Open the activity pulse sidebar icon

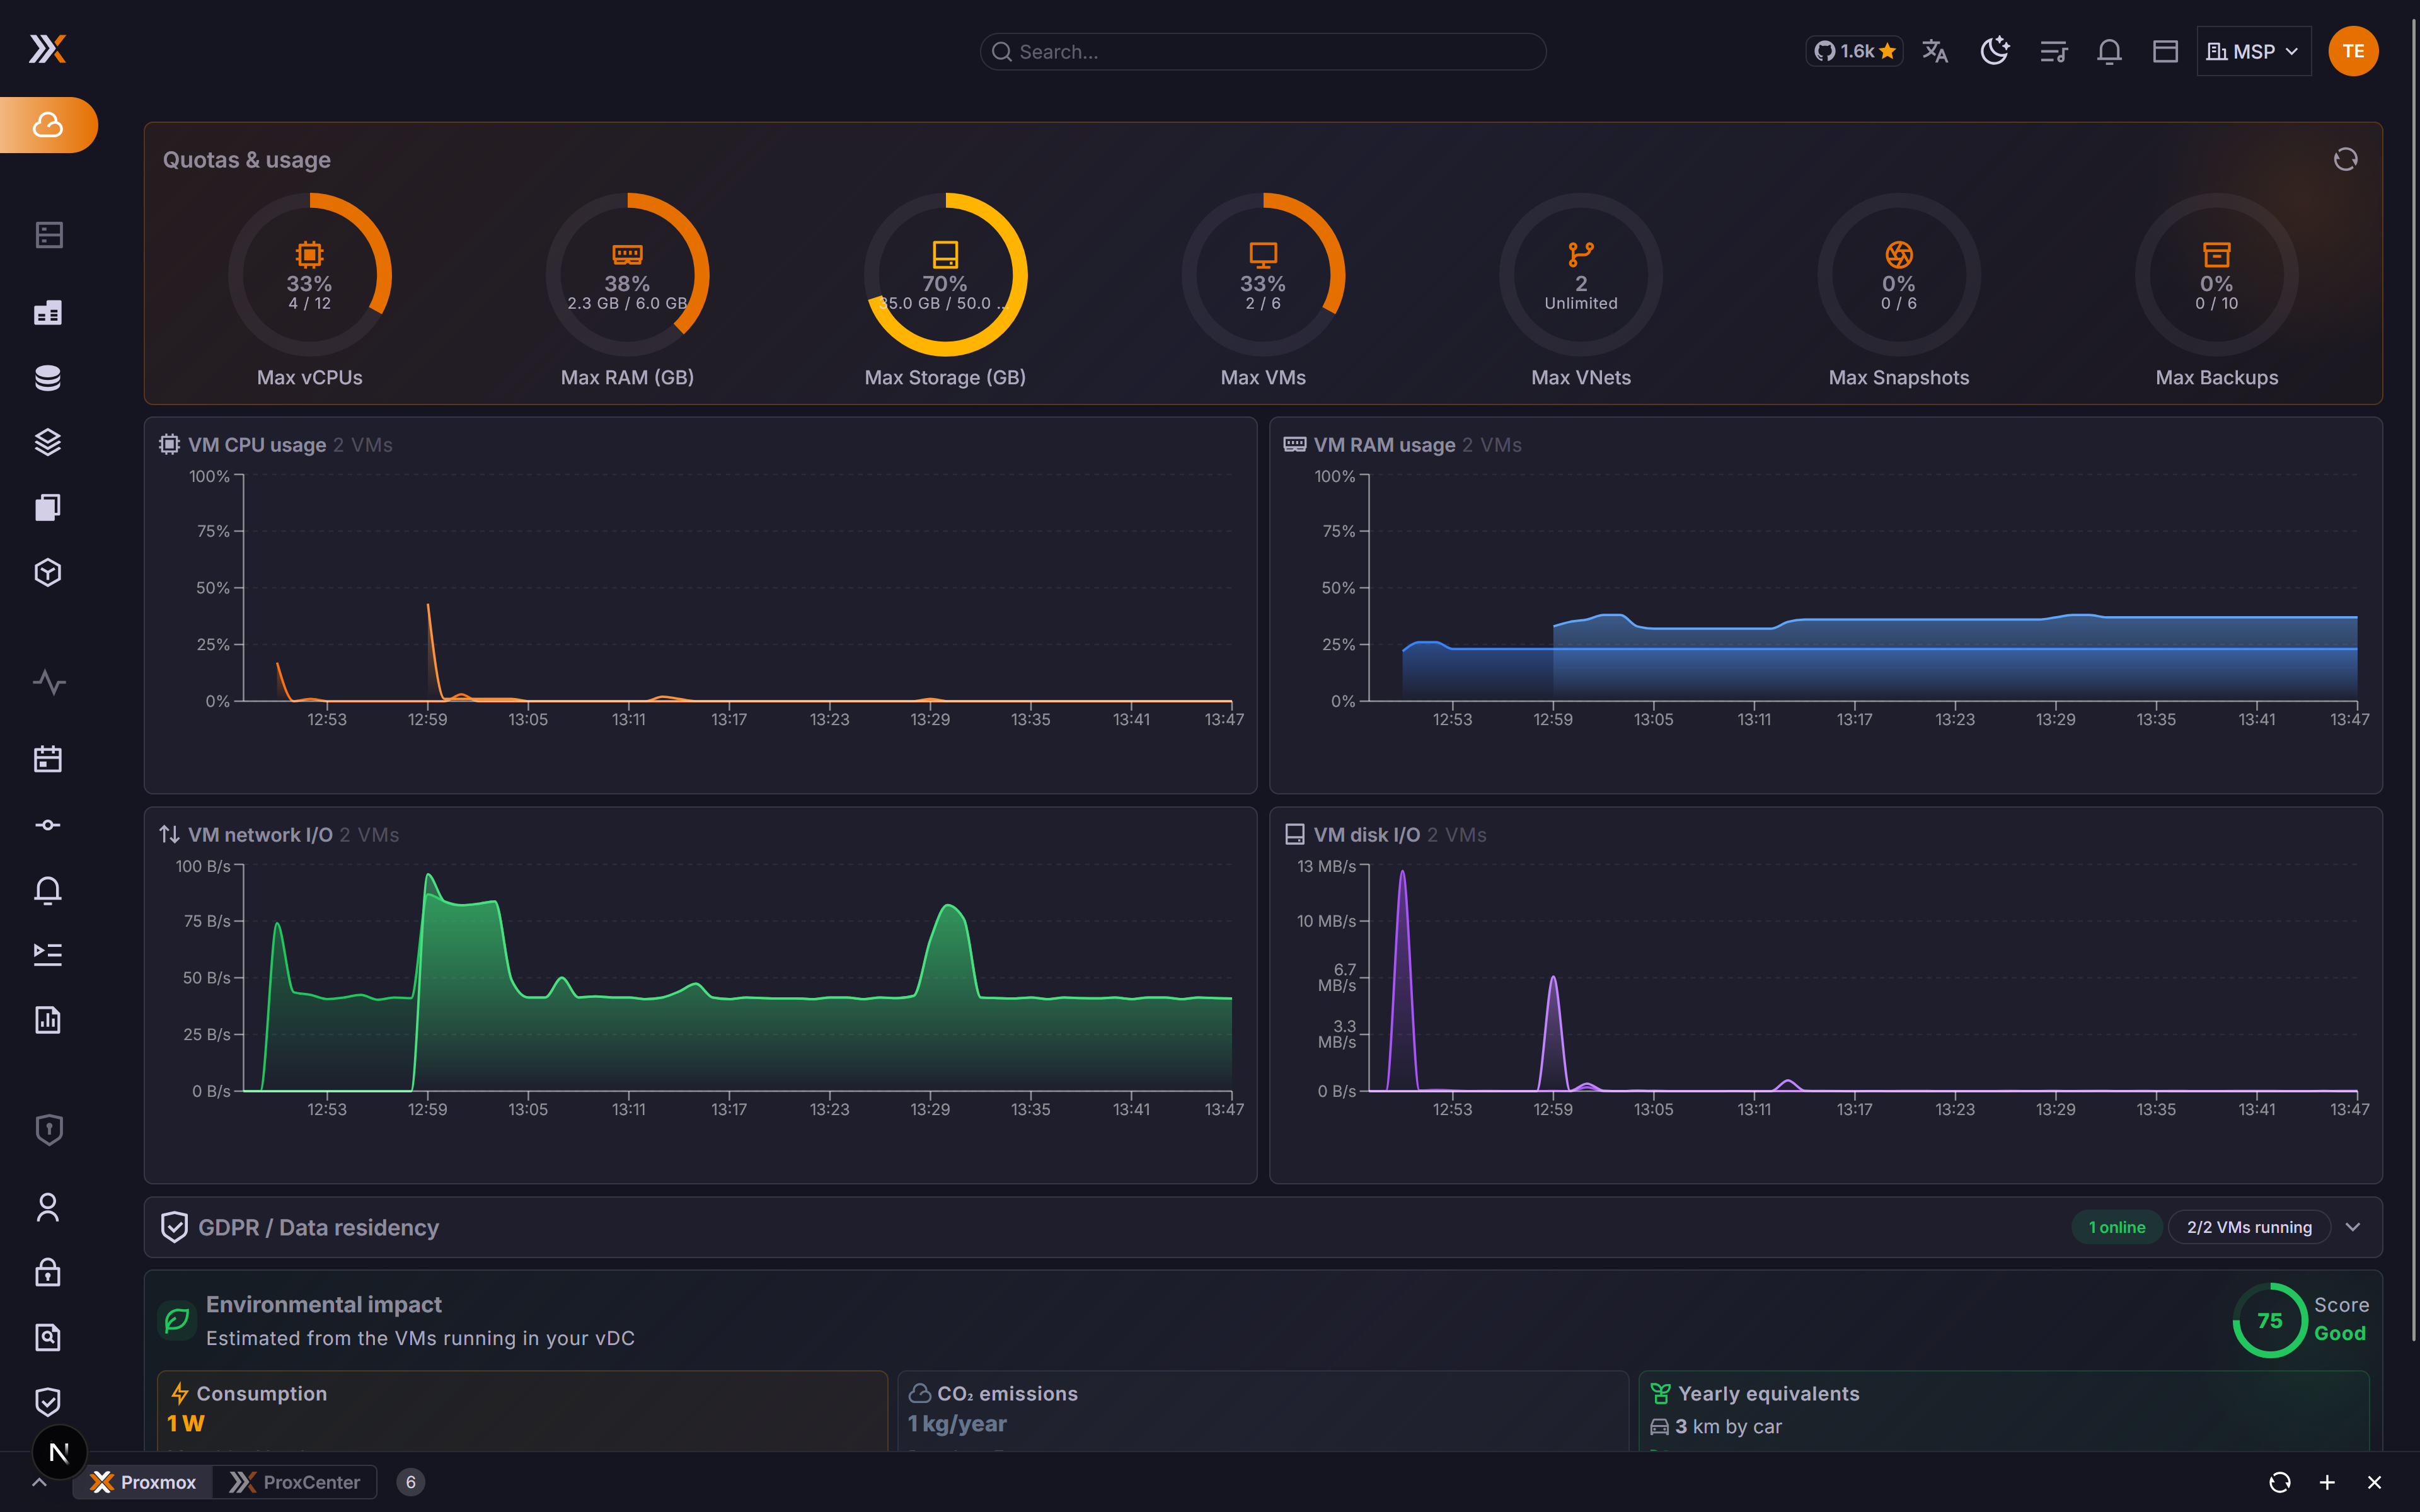(x=48, y=683)
